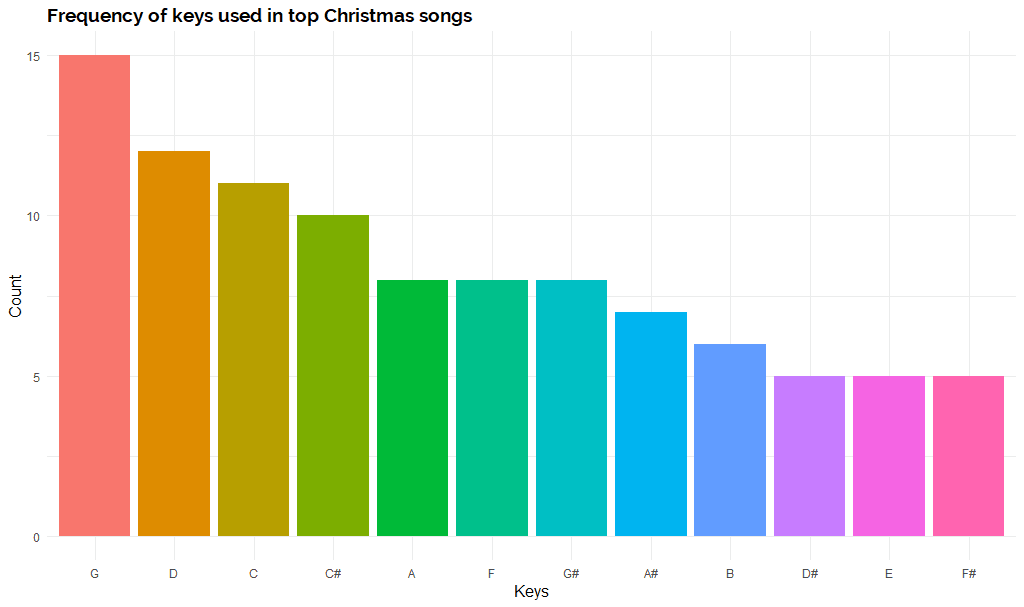
Task: Click the sky blue A# bar
Action: pyautogui.click(x=651, y=424)
